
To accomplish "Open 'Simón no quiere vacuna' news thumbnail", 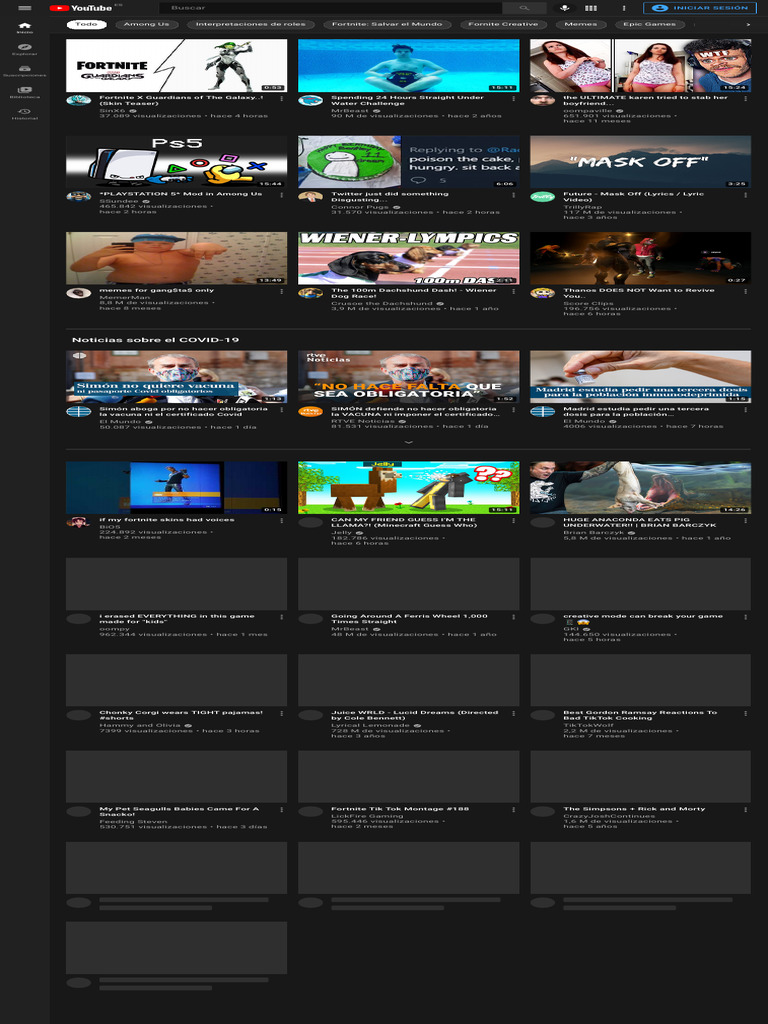I will [176, 377].
